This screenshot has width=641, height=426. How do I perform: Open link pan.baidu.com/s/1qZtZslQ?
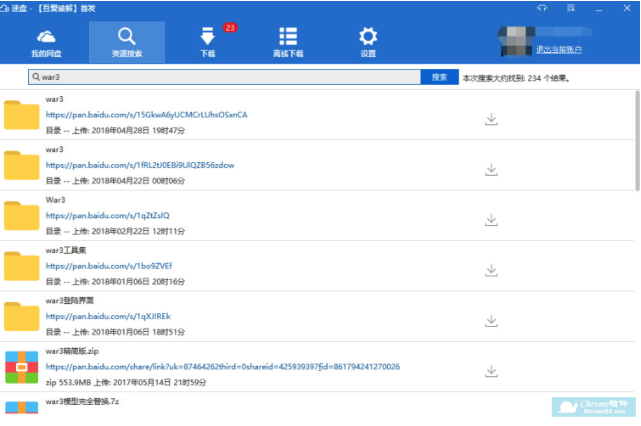[108, 215]
